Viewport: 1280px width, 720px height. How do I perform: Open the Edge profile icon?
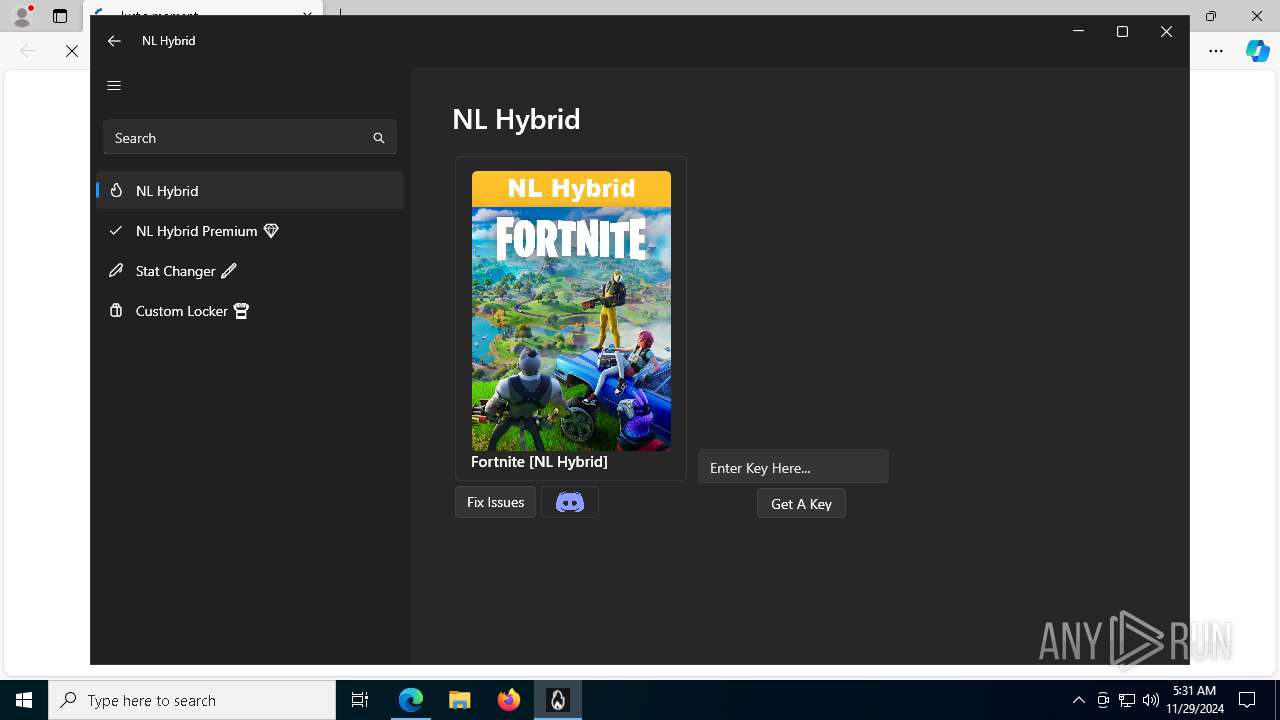pyautogui.click(x=22, y=16)
